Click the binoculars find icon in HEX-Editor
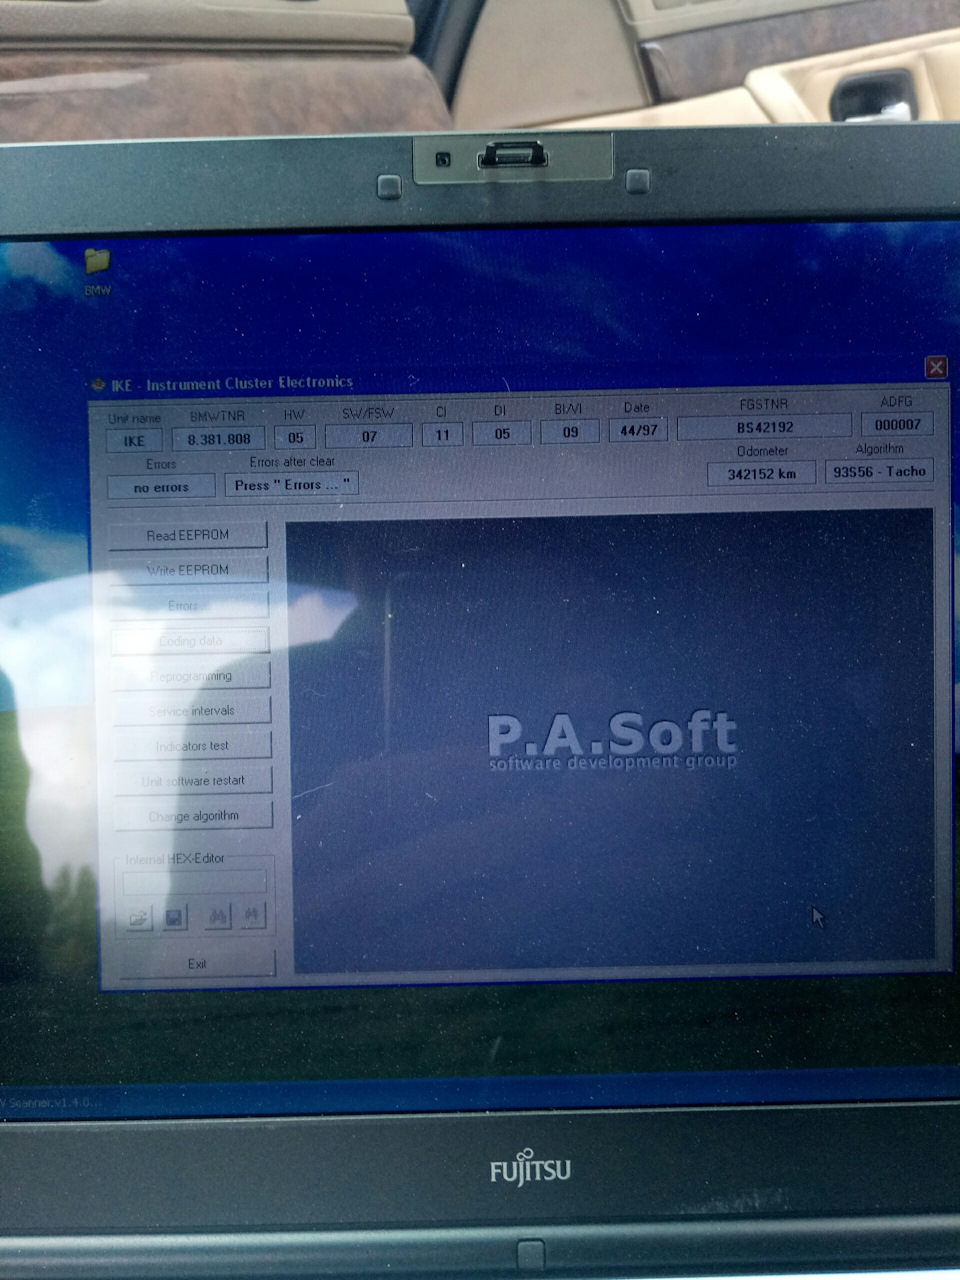This screenshot has width=960, height=1280. pos(219,916)
